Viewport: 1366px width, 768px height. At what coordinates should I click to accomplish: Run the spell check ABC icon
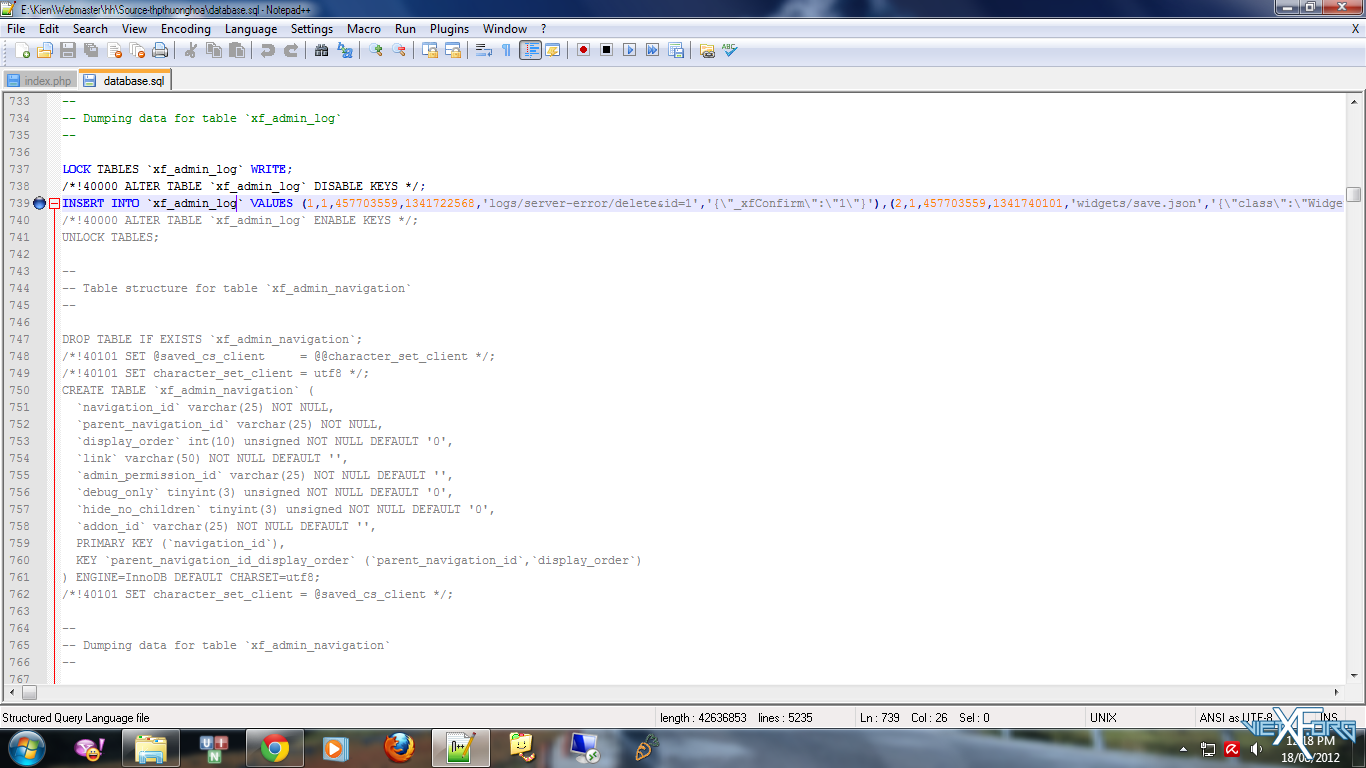730,50
